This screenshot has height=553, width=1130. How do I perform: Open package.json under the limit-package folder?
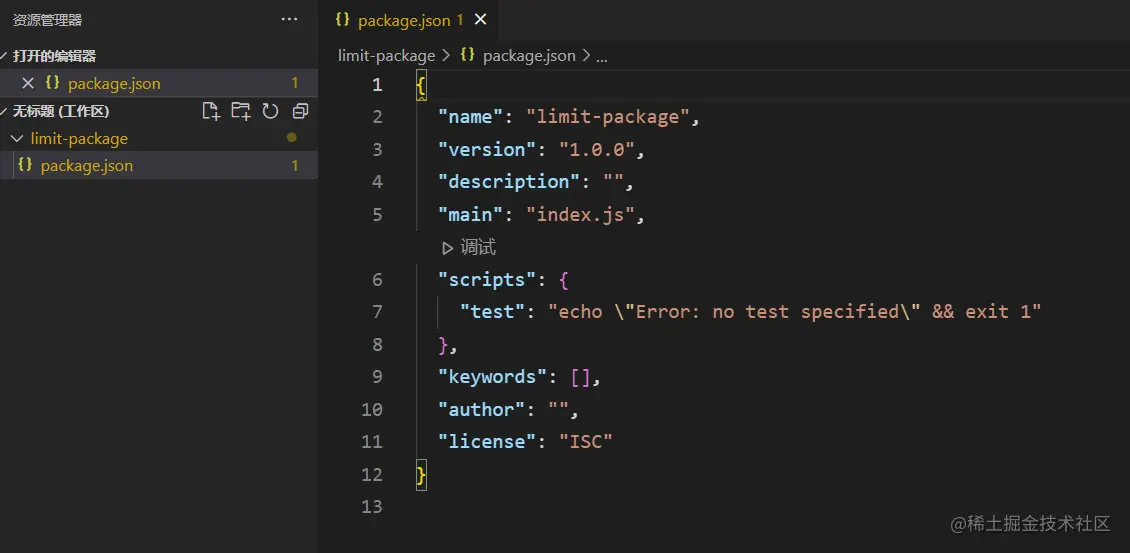[159, 166]
